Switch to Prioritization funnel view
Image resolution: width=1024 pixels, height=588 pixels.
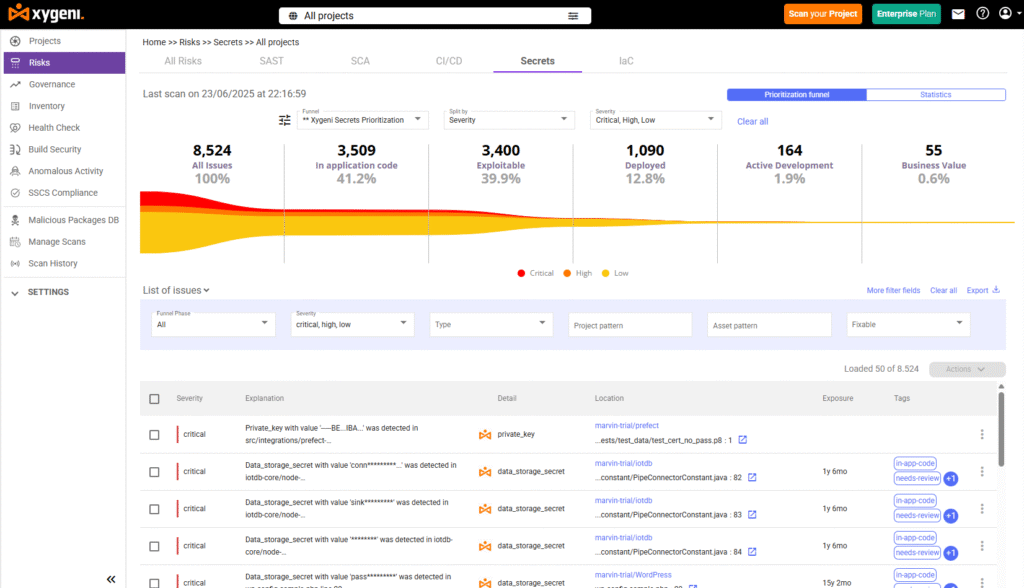pos(797,95)
